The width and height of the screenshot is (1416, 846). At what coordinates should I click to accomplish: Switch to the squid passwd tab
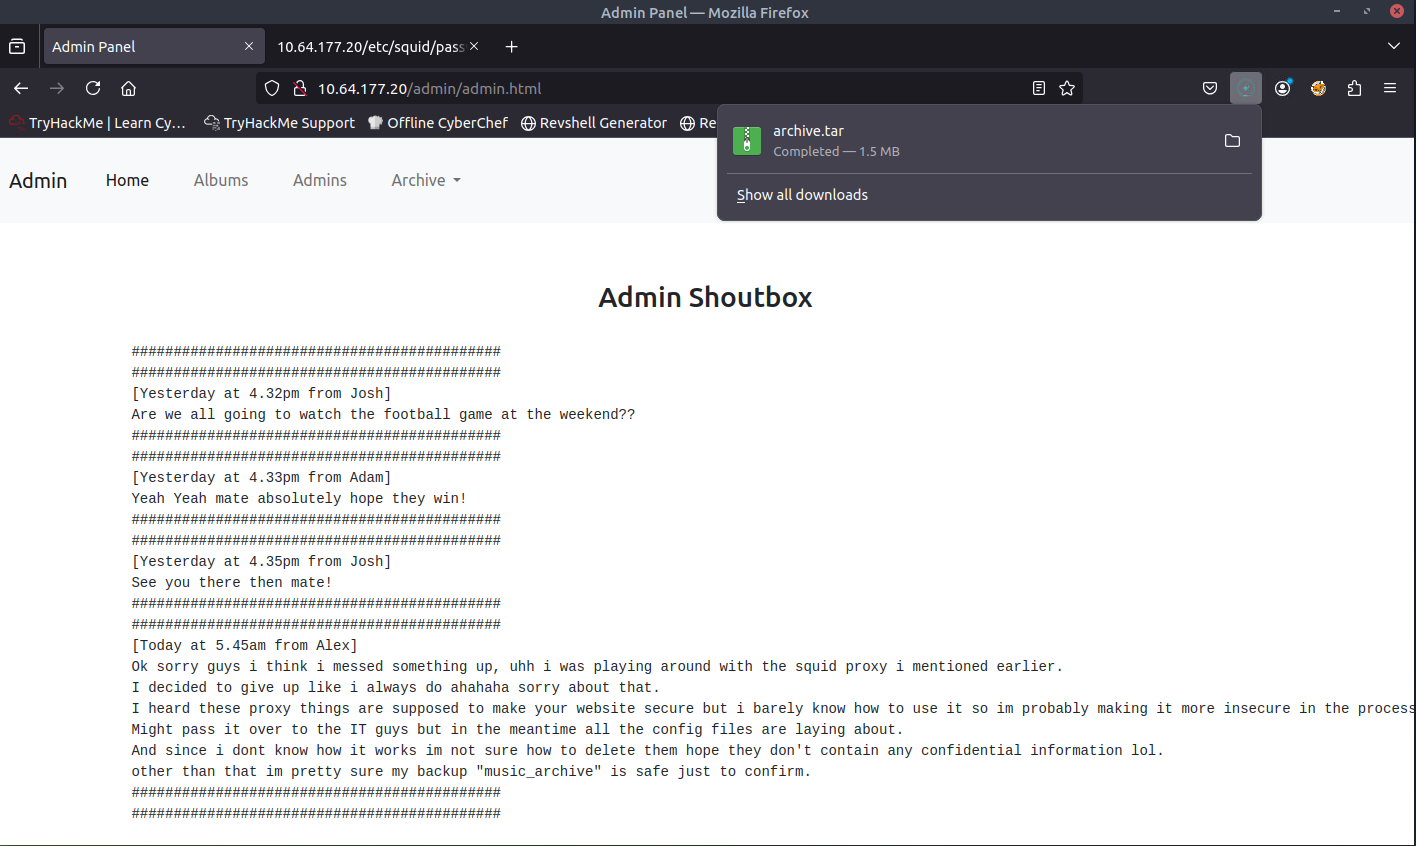(x=370, y=47)
